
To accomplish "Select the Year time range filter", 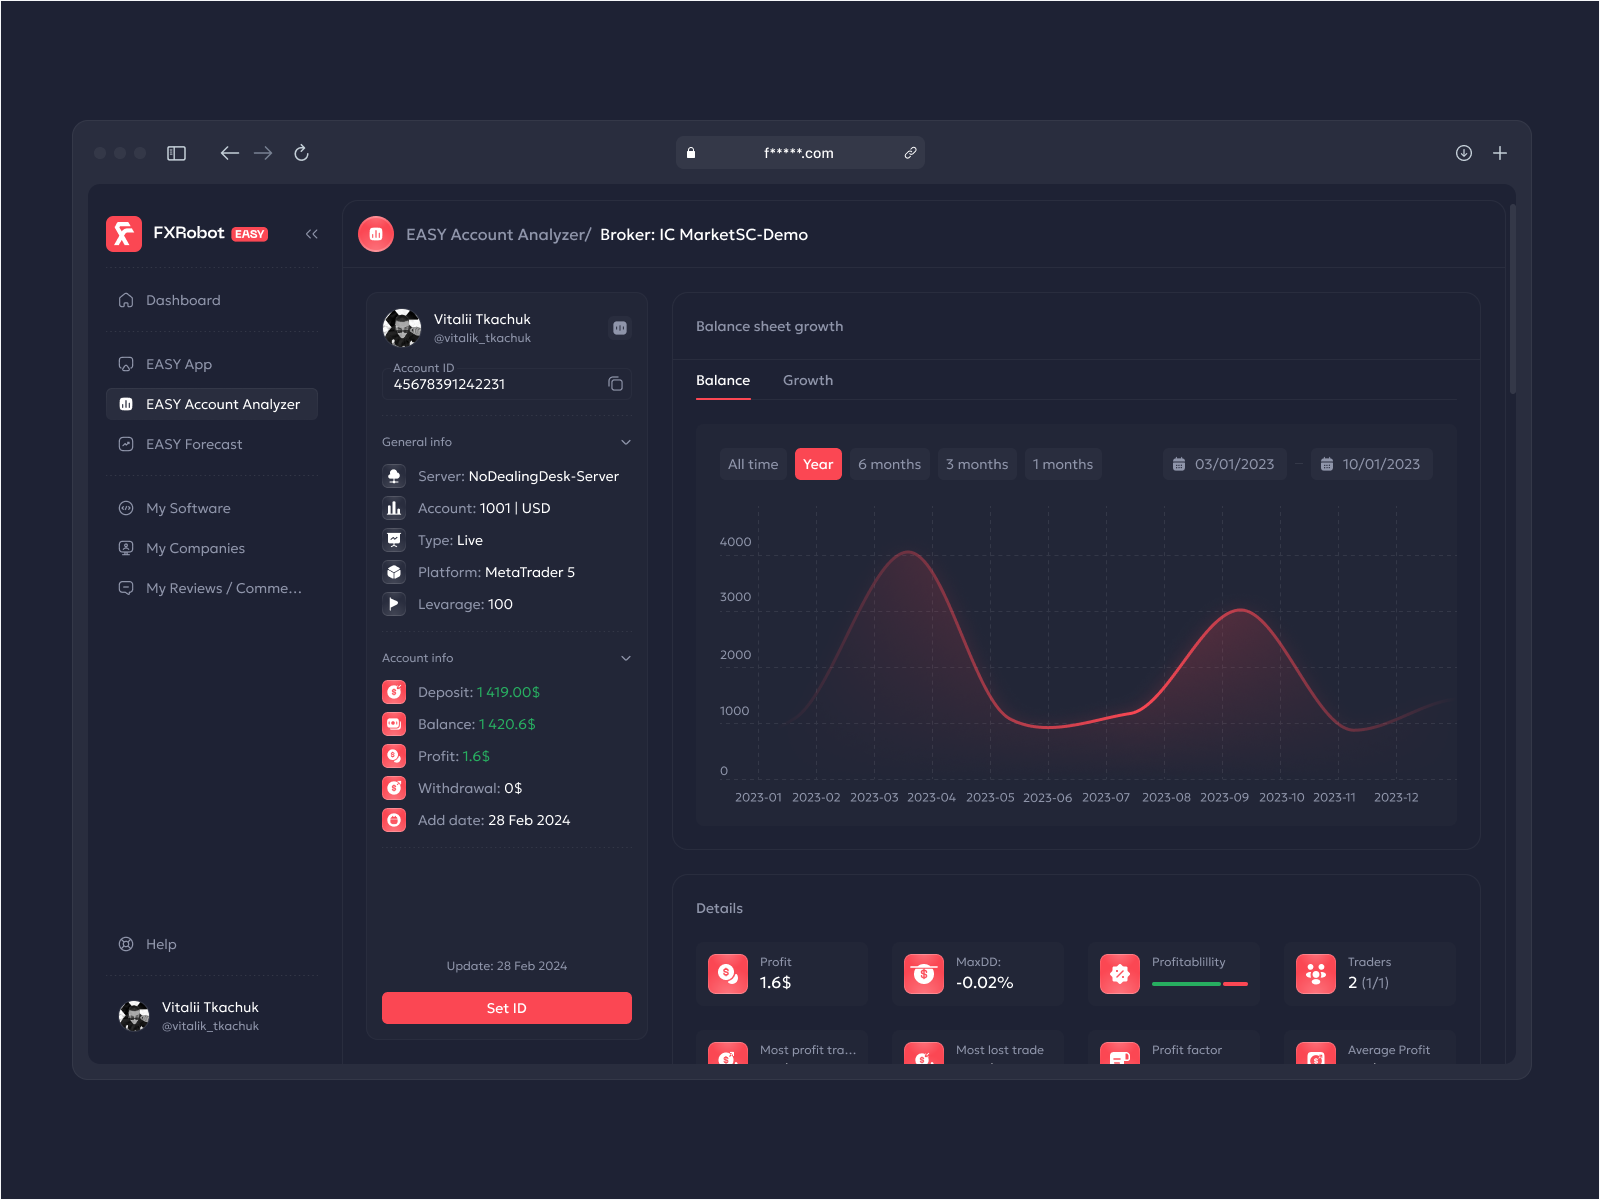I will tap(818, 463).
